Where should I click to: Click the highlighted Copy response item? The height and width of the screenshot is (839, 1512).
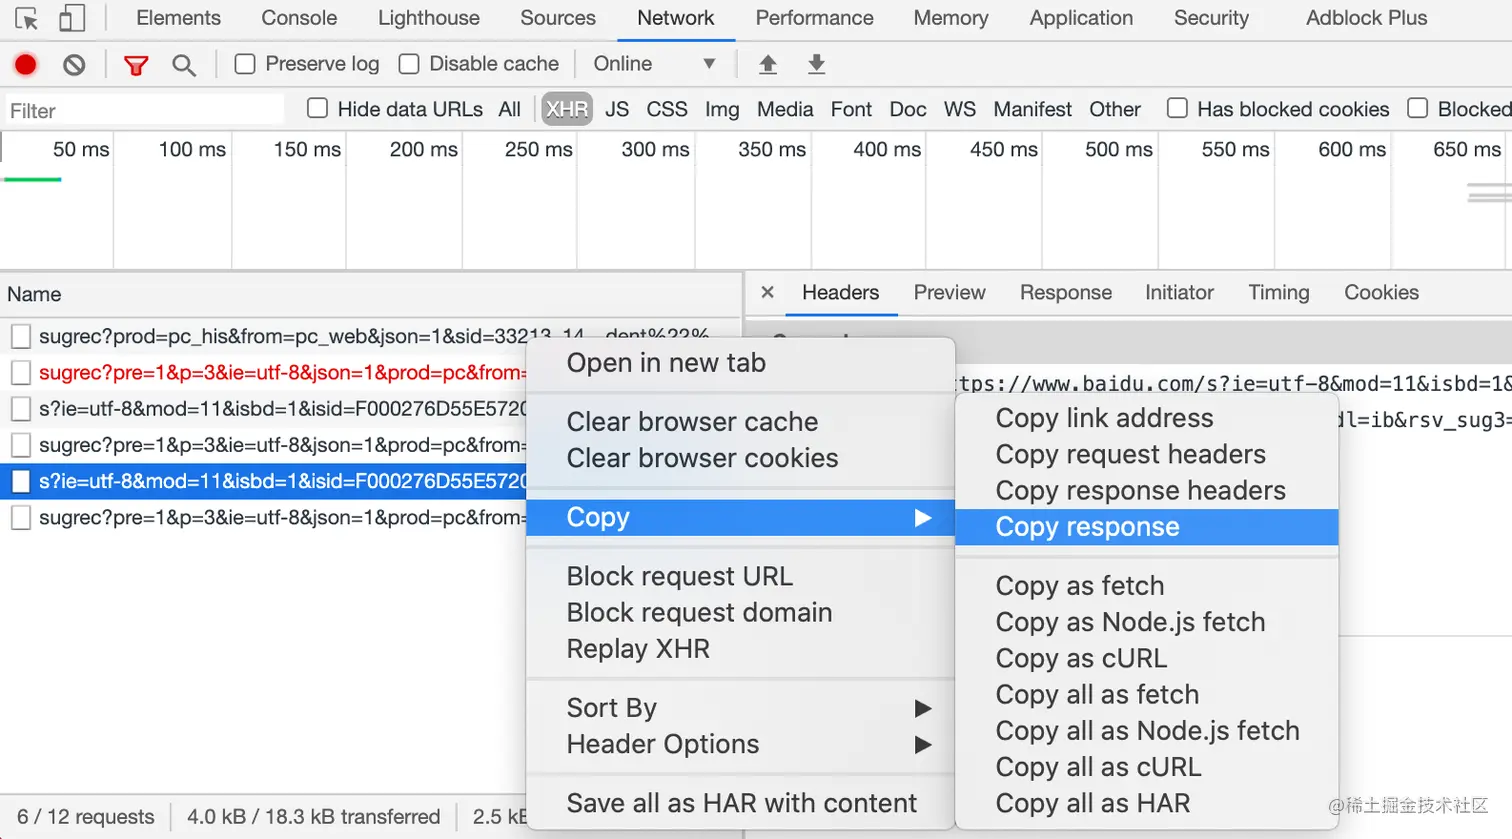pyautogui.click(x=1147, y=527)
